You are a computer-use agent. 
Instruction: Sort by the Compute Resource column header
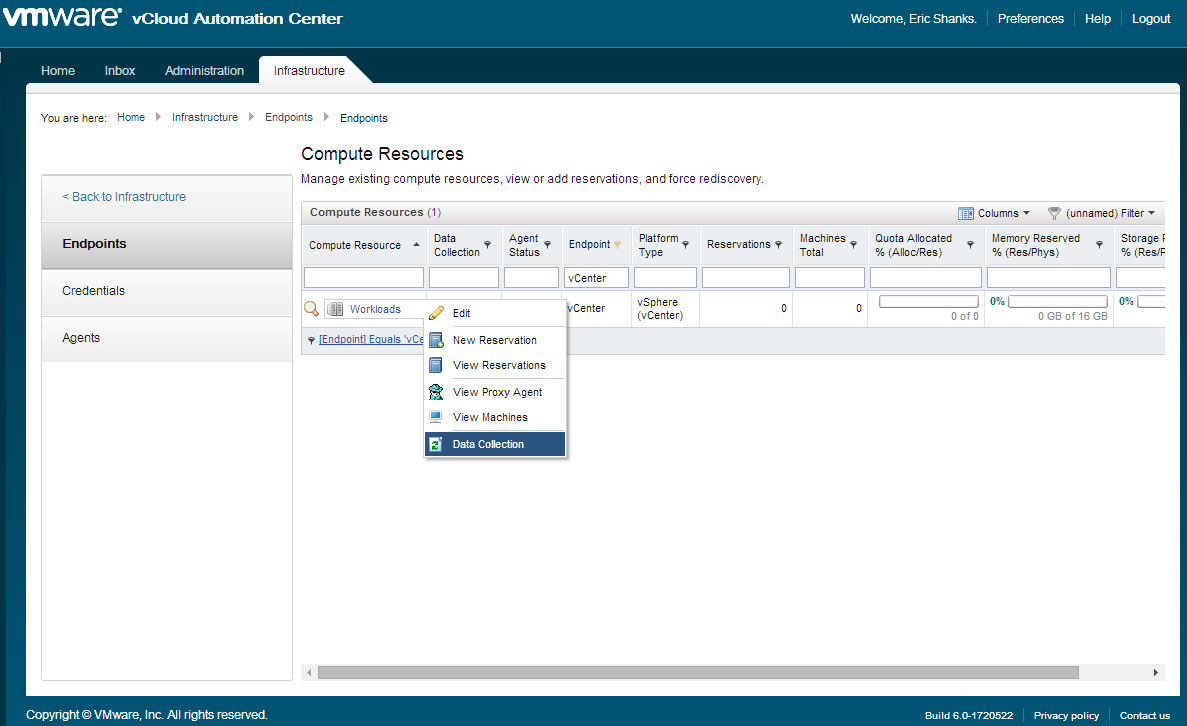[355, 245]
